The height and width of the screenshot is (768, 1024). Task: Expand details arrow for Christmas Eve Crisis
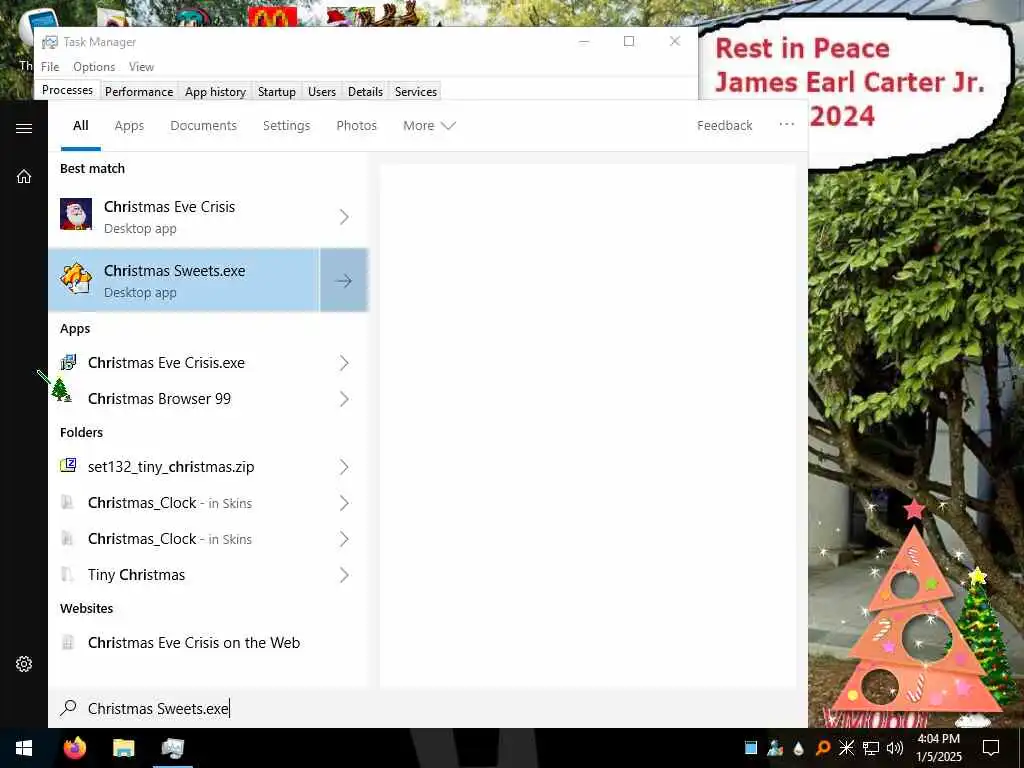coord(344,217)
